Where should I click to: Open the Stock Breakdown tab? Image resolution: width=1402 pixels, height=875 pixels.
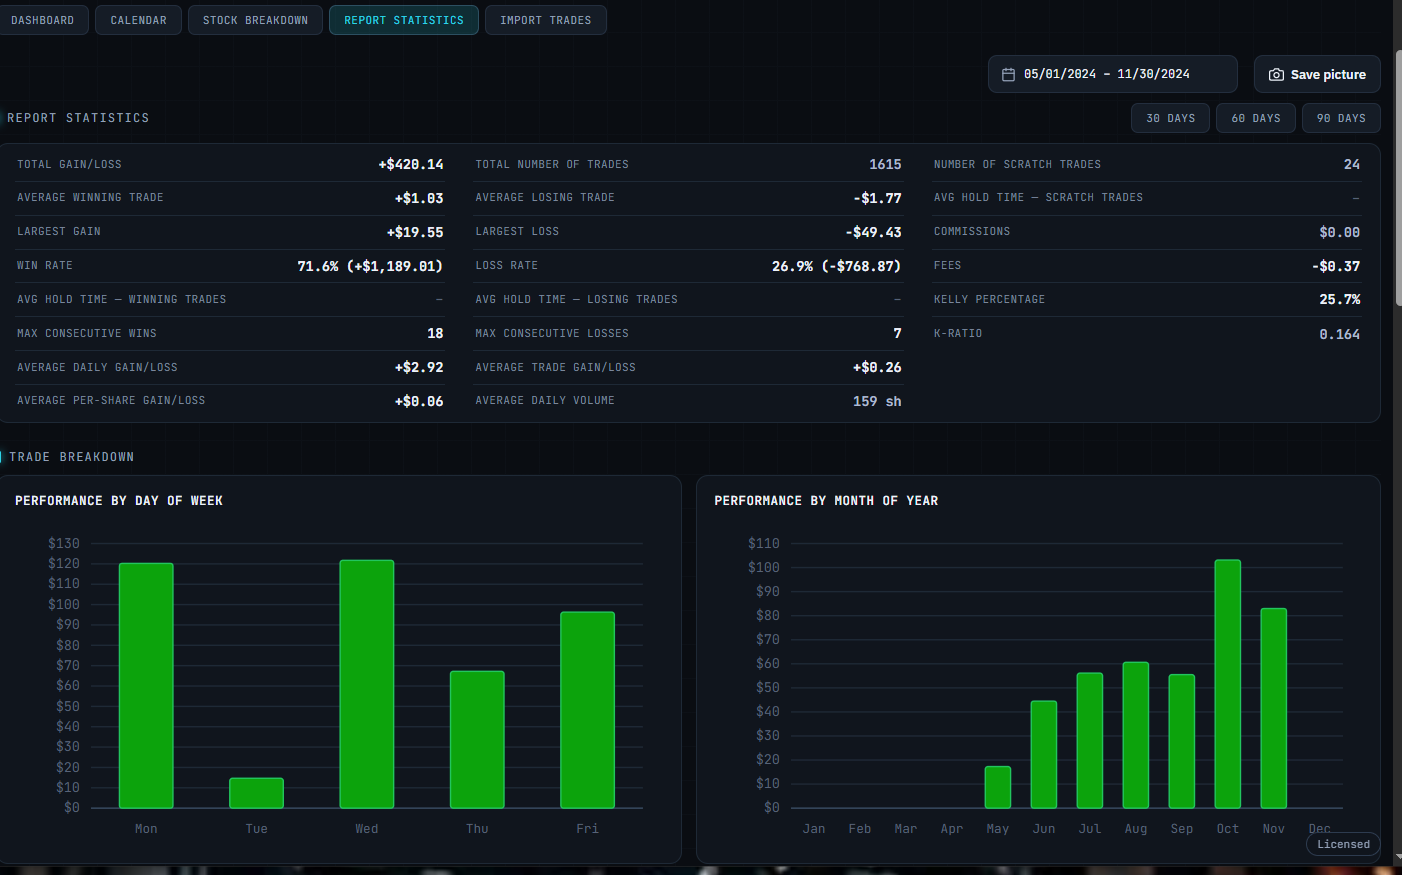255,20
